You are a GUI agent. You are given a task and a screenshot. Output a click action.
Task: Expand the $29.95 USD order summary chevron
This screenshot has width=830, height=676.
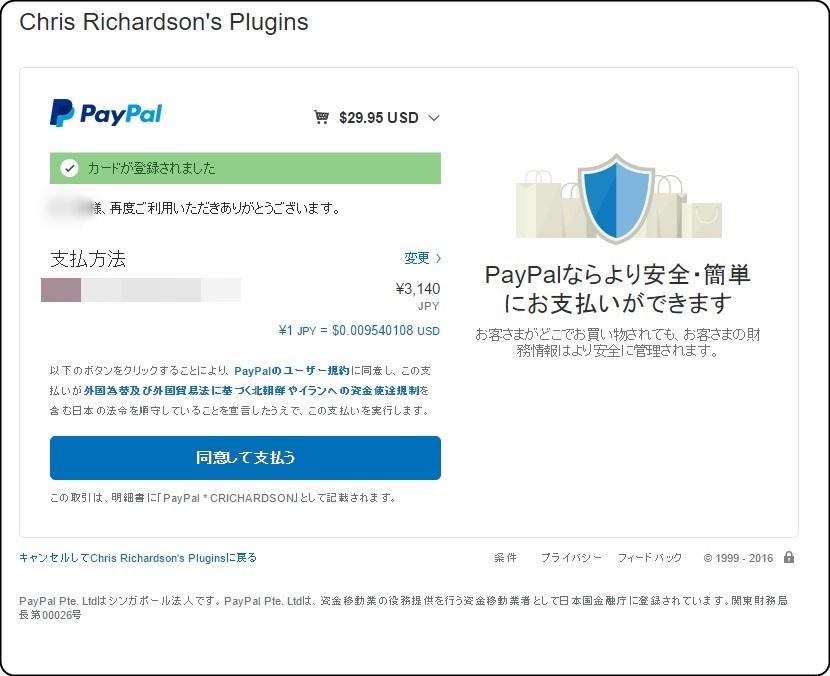(x=434, y=118)
